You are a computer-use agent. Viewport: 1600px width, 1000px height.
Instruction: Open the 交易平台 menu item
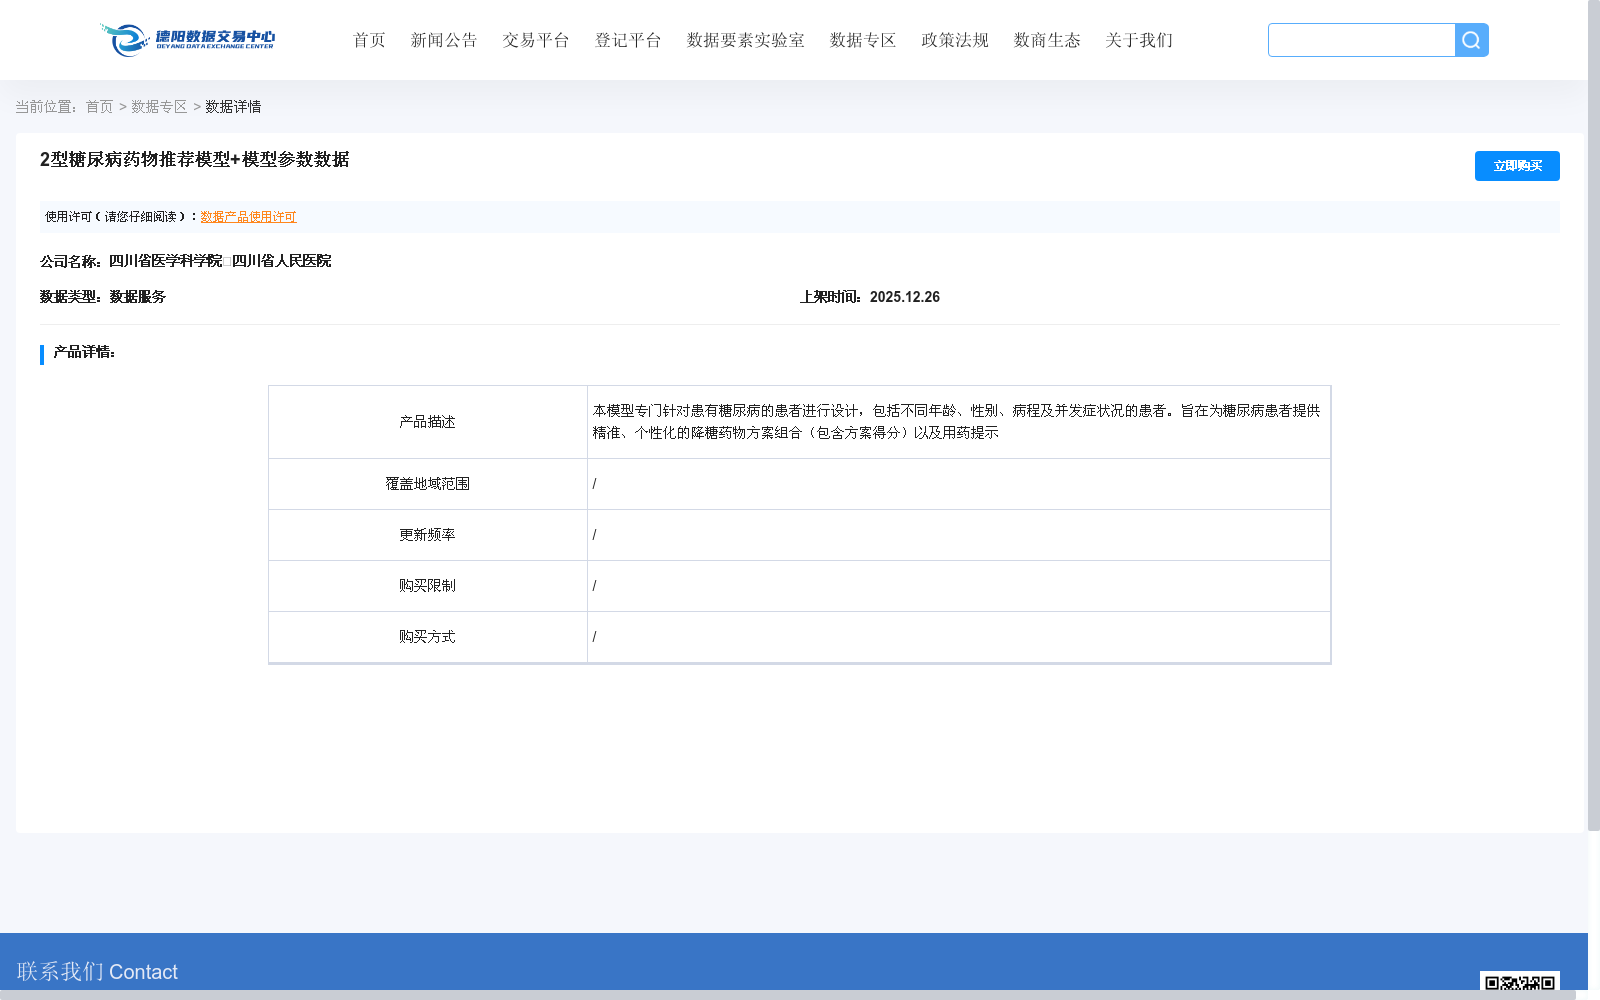click(536, 40)
